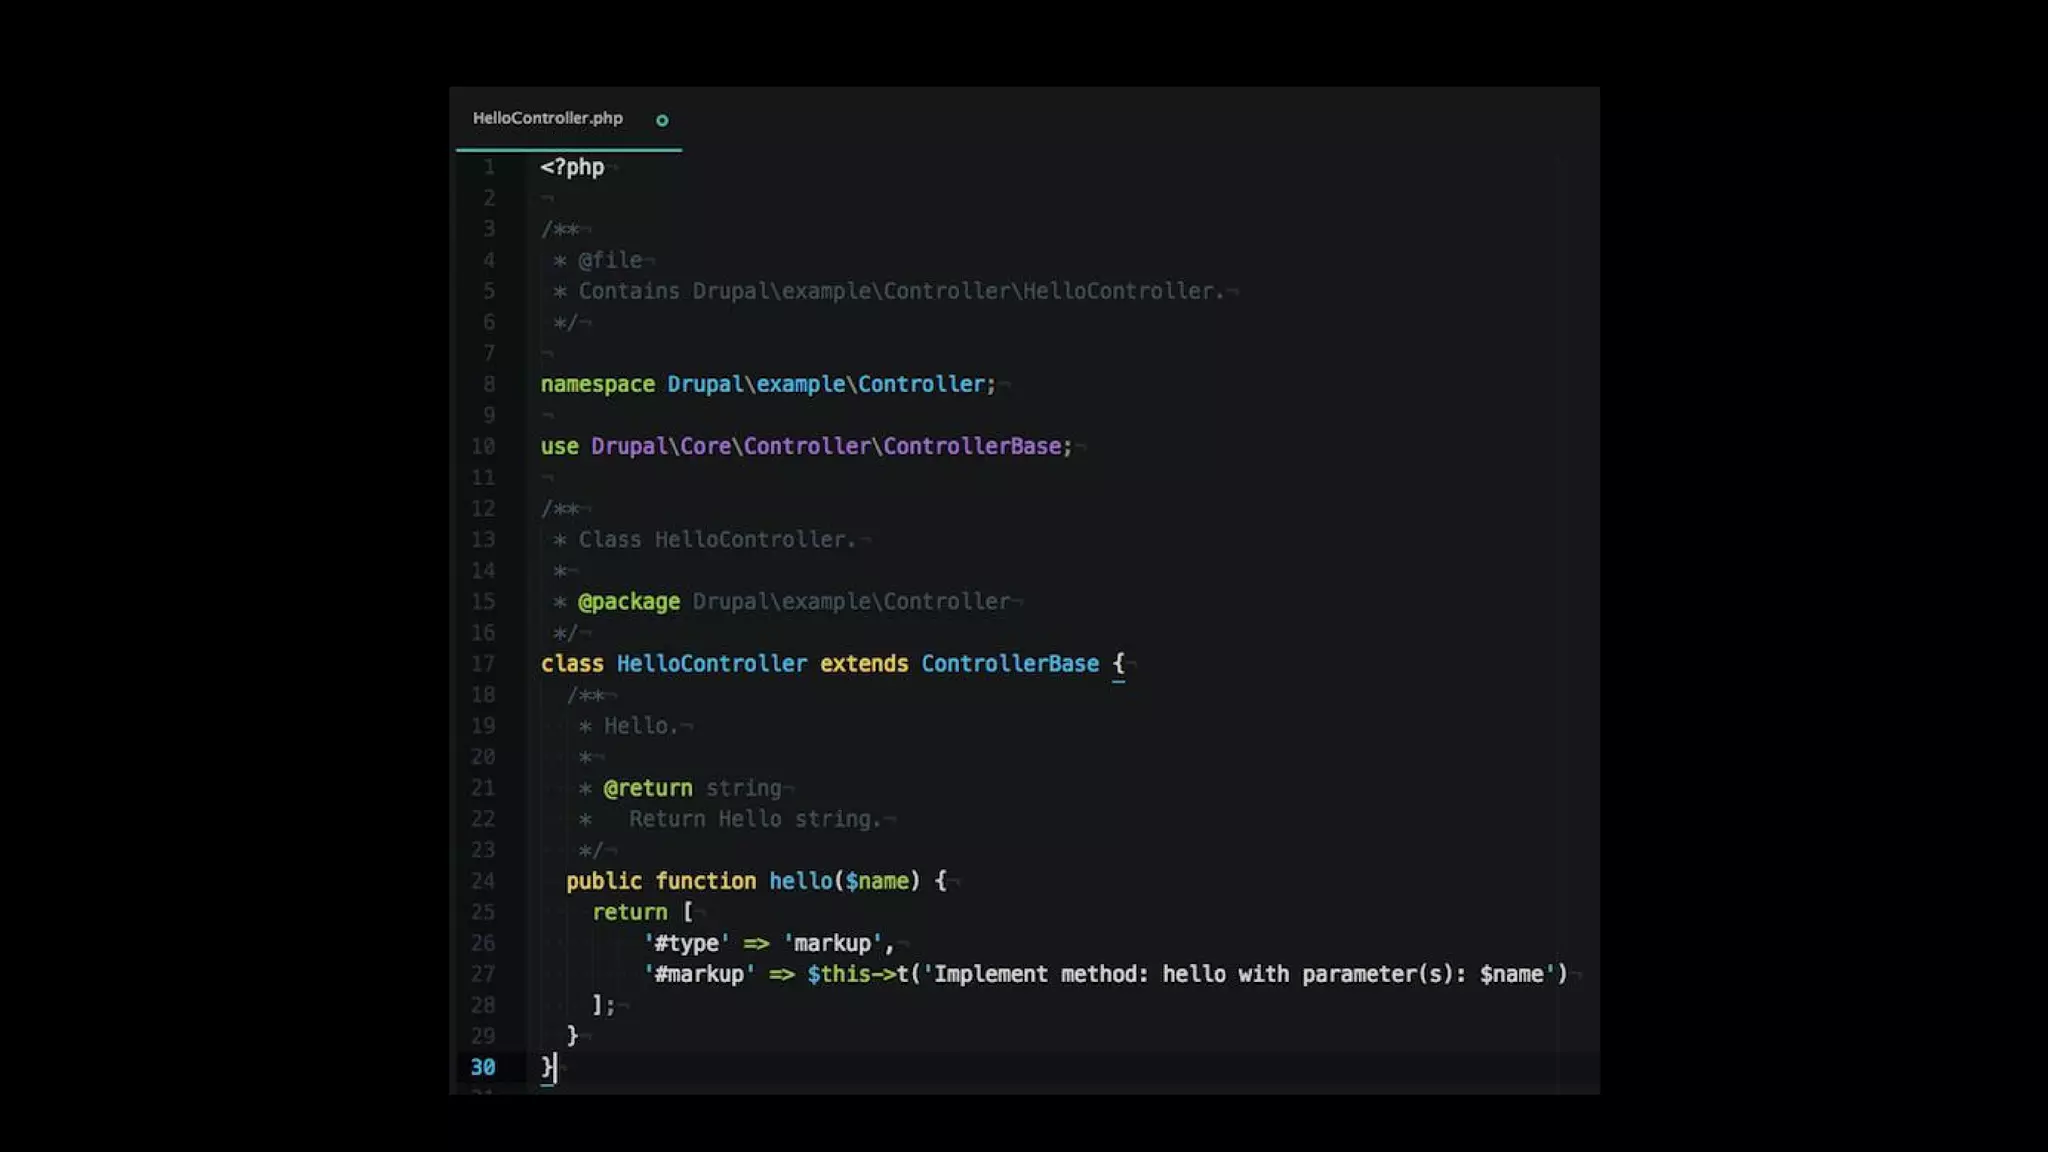The image size is (2048, 1152).
Task: Click the @package annotation in the docblock
Action: tap(629, 602)
